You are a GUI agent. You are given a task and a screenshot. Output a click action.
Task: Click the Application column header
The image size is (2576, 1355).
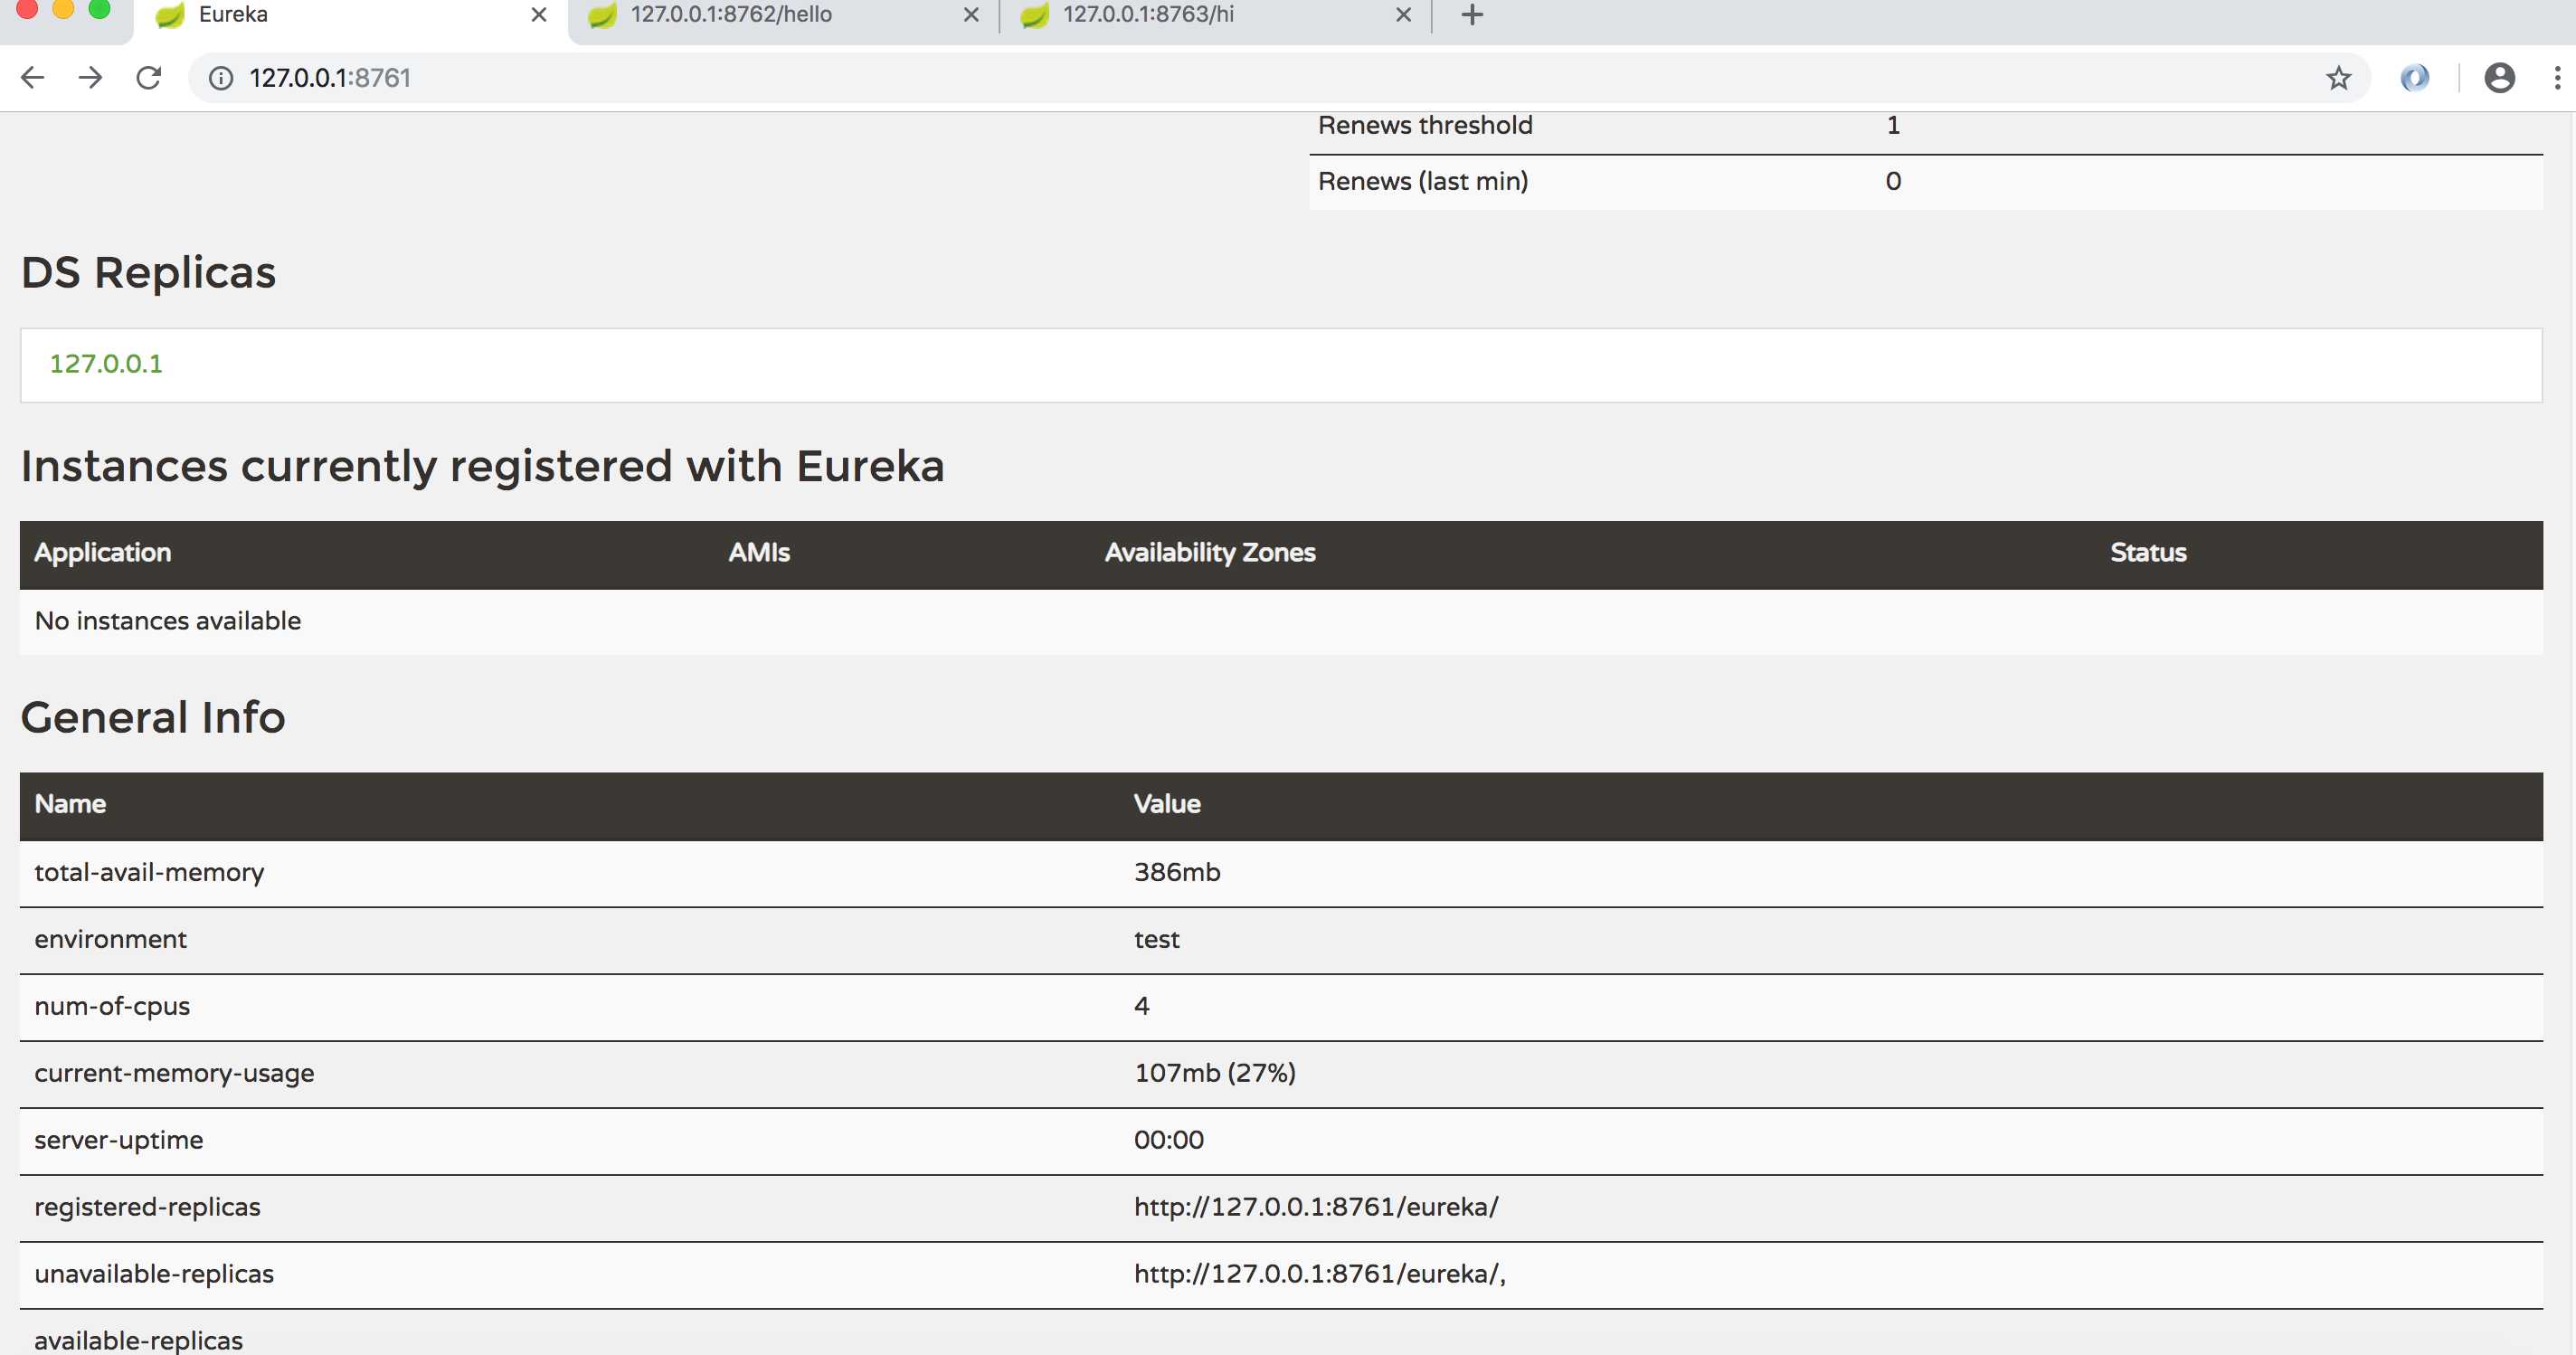103,553
